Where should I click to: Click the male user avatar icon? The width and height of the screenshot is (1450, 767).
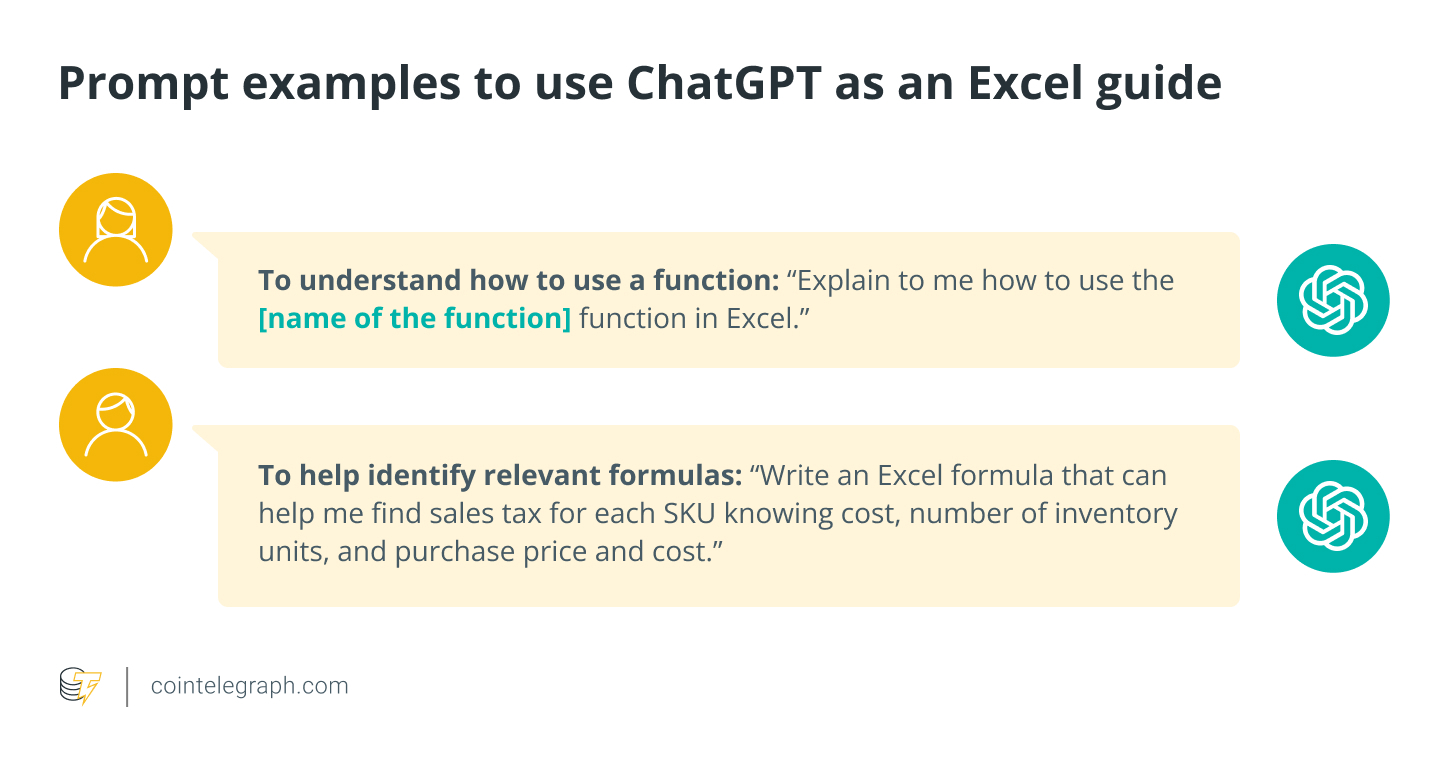pos(116,424)
